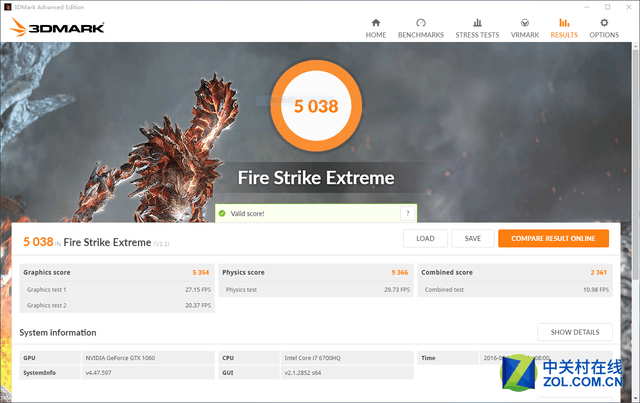This screenshot has height=403, width=640.
Task: Click the 3DMark logo
Action: pyautogui.click(x=57, y=27)
